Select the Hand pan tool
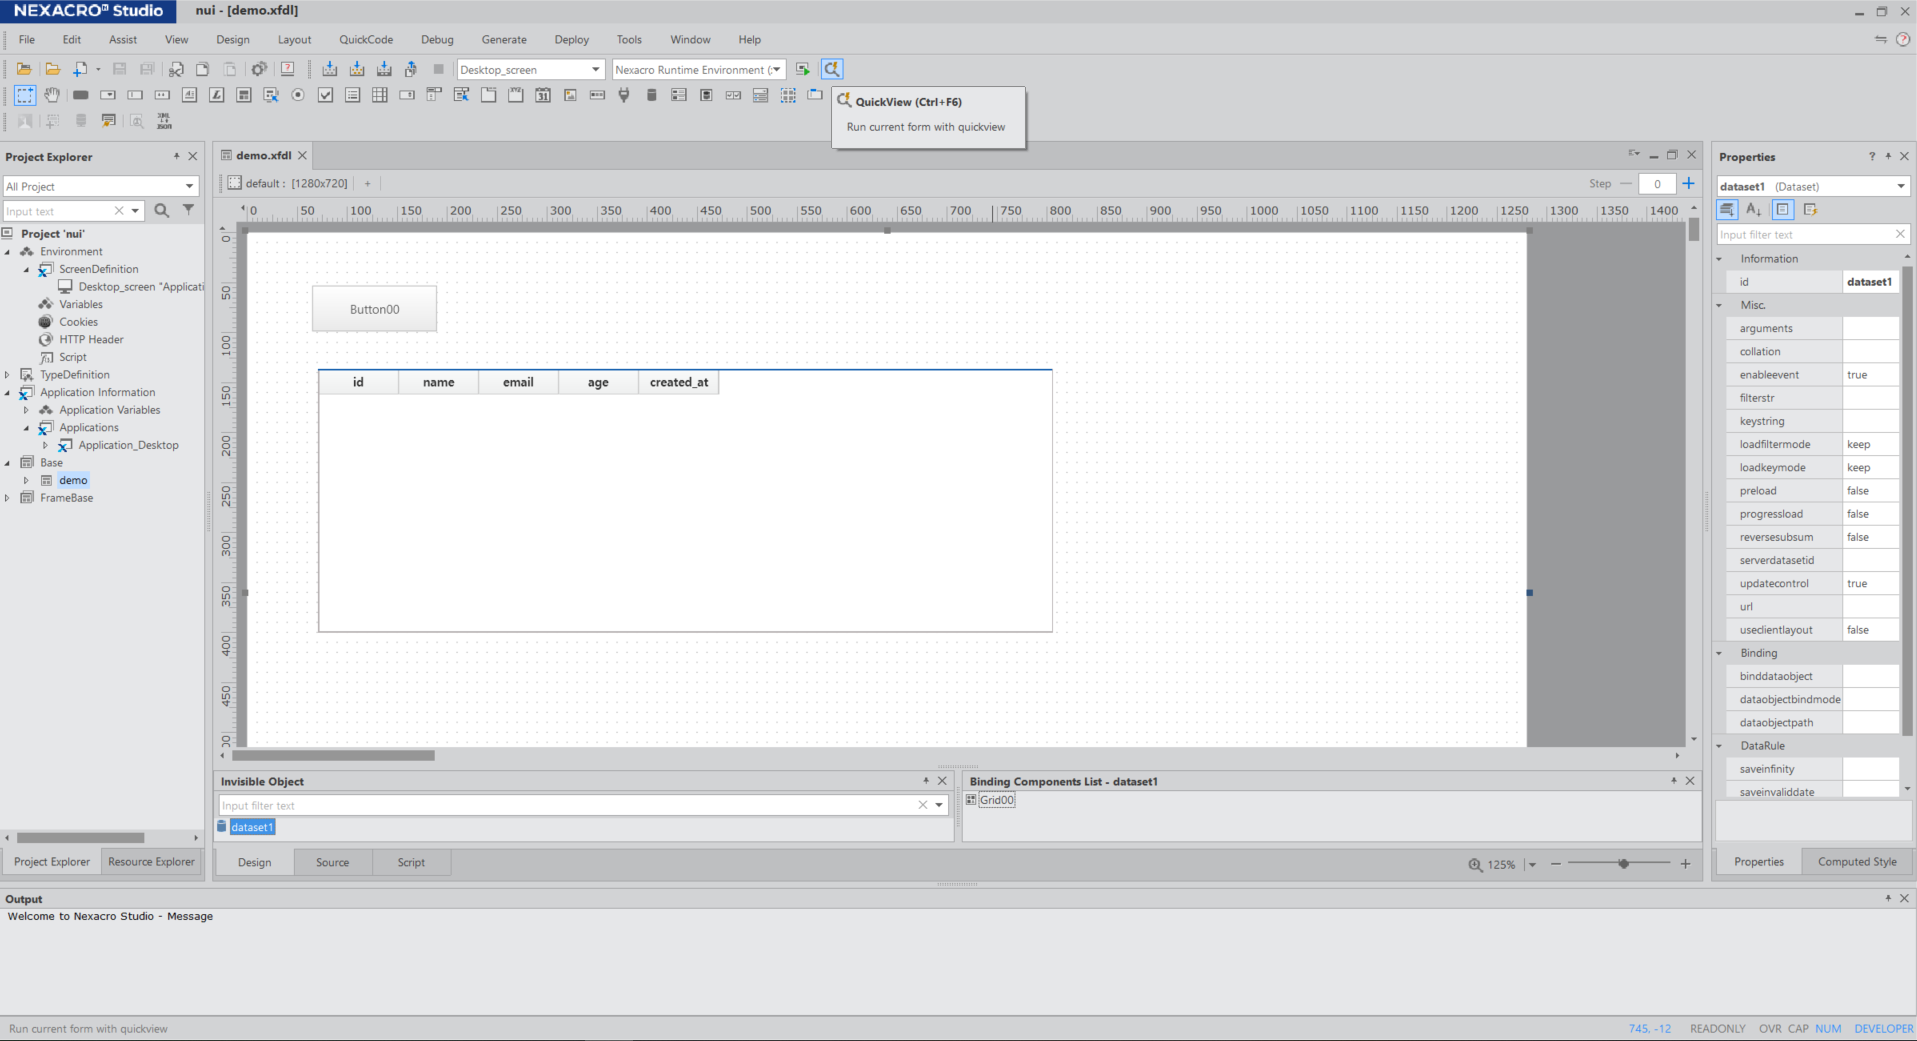This screenshot has height=1041, width=1917. coord(52,95)
